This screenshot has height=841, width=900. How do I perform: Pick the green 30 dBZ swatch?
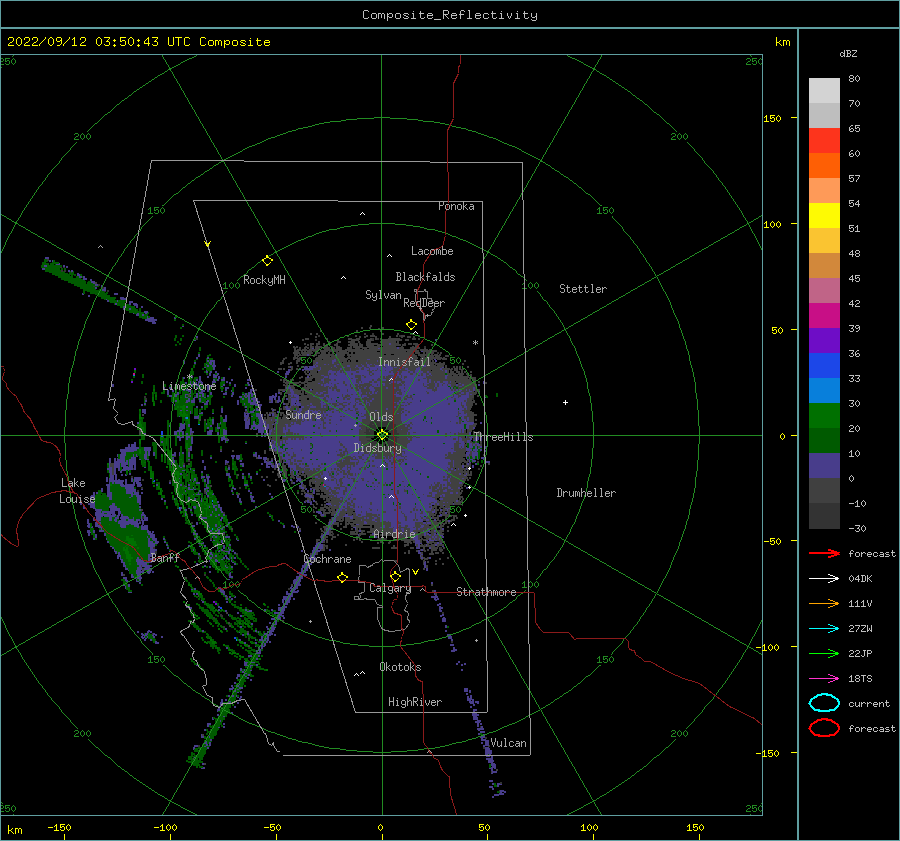824,416
